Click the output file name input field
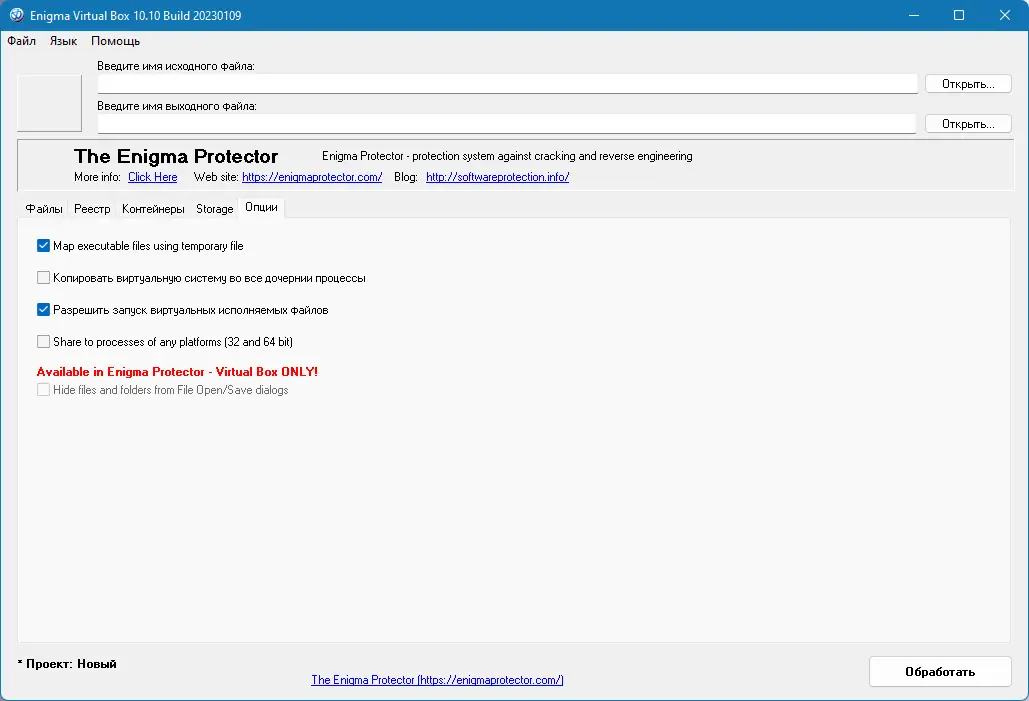This screenshot has width=1029, height=701. click(507, 124)
